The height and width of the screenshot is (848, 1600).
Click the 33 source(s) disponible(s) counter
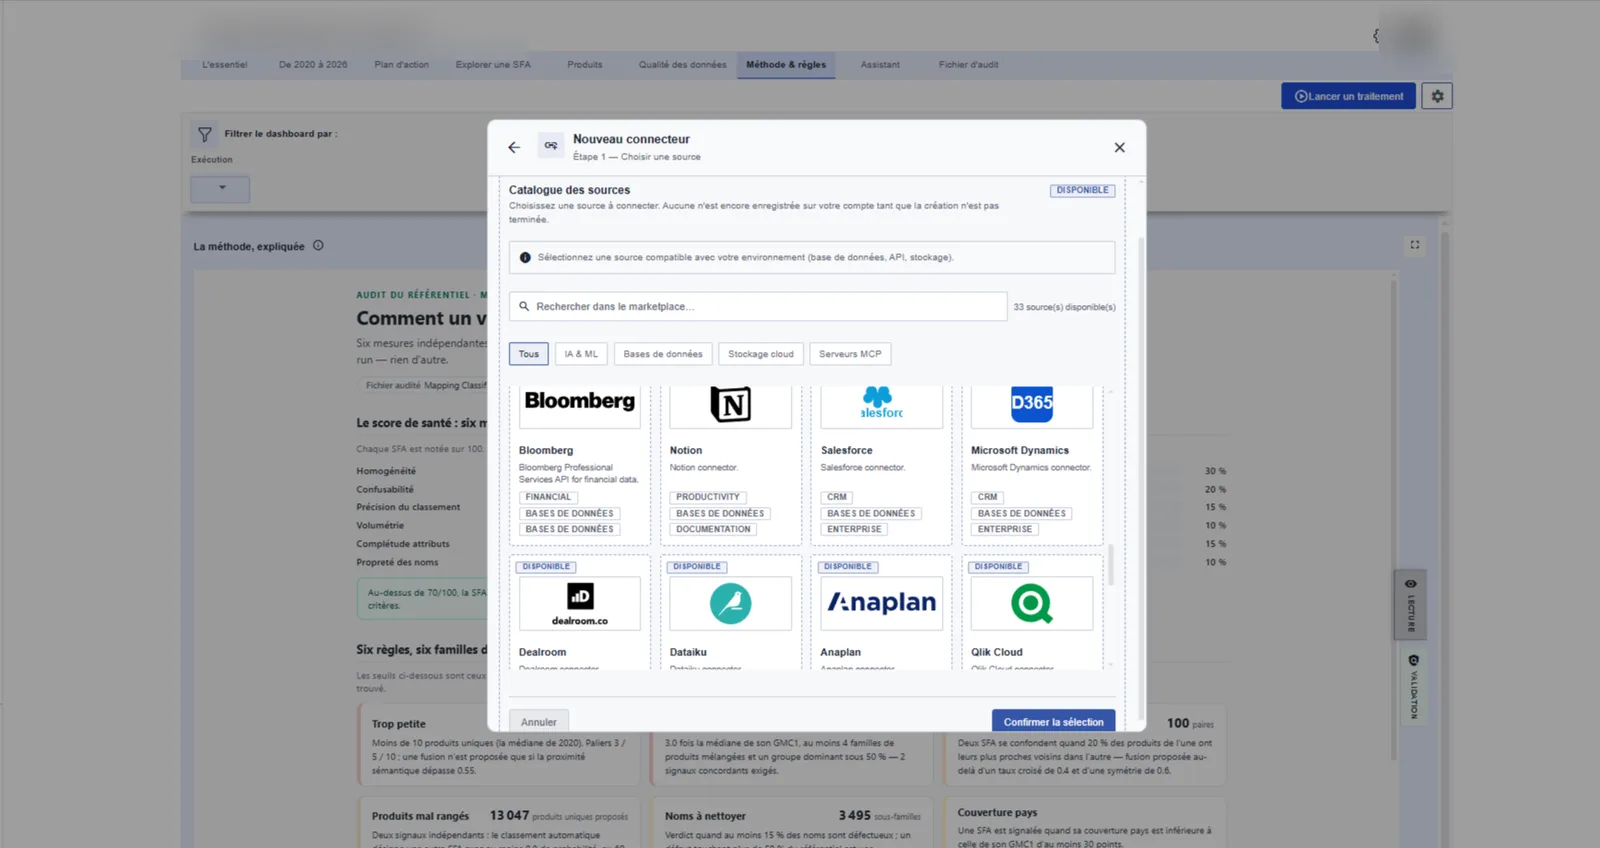[x=1064, y=307]
